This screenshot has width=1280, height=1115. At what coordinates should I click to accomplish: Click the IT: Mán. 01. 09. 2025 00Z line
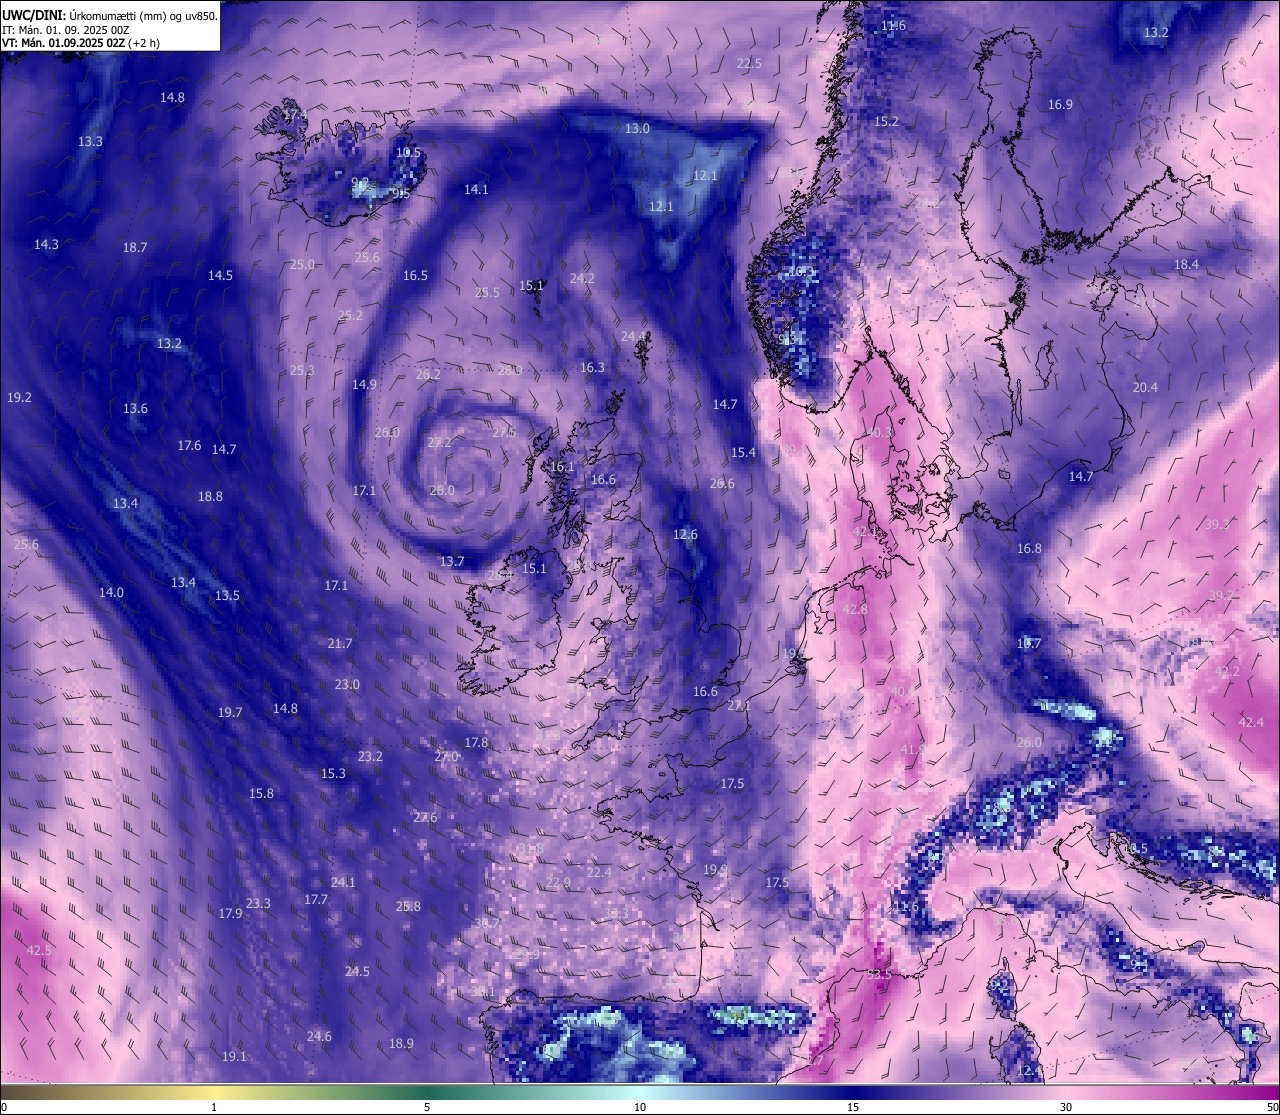tap(67, 30)
